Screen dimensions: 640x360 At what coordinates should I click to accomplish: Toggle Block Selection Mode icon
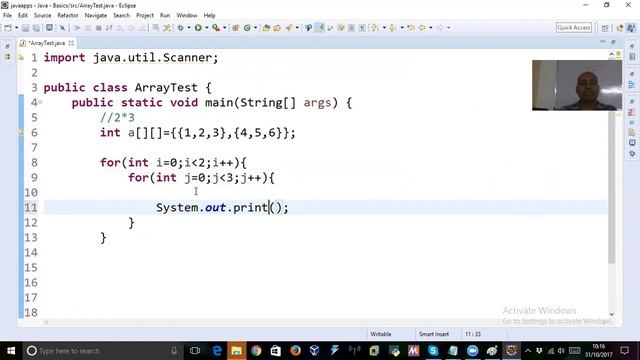click(x=351, y=28)
